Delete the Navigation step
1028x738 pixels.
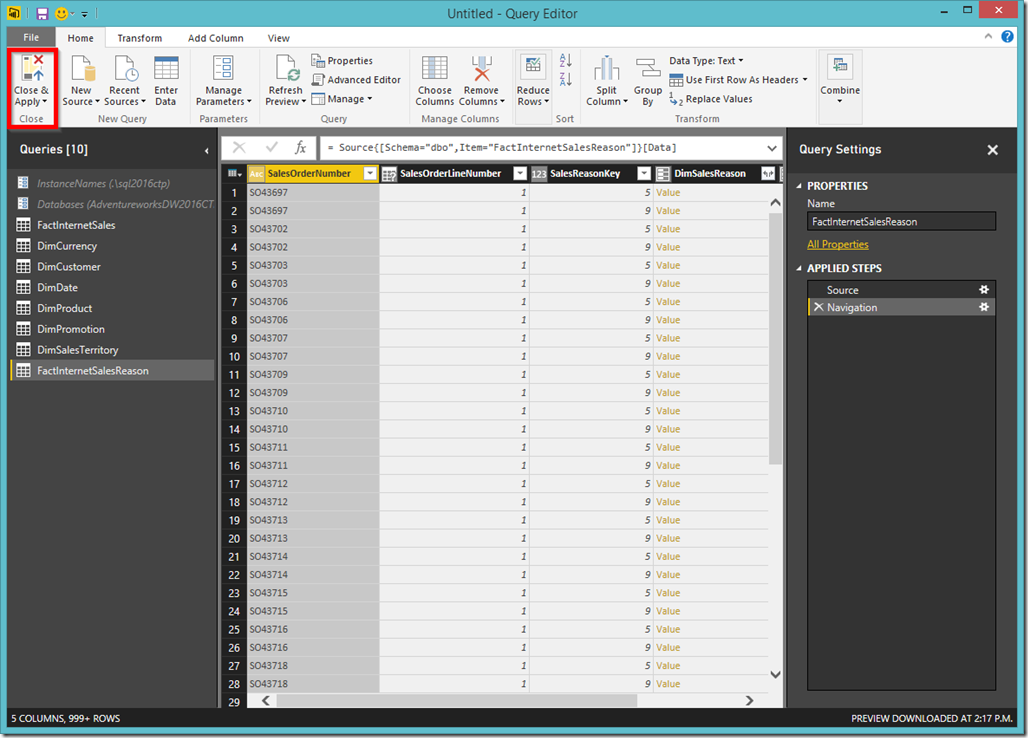(818, 307)
